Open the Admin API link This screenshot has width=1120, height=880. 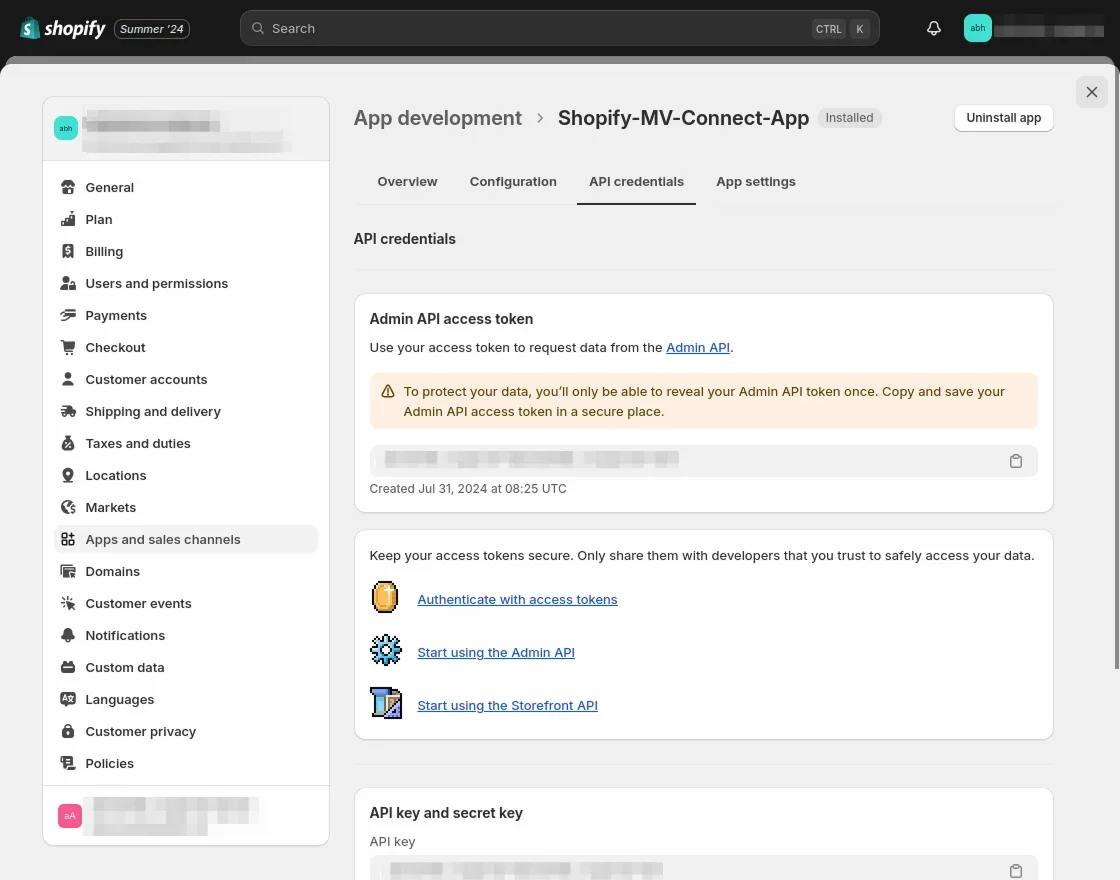tap(698, 348)
